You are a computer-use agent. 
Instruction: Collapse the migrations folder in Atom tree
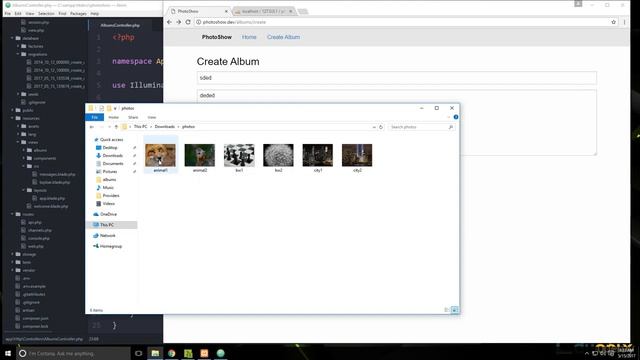point(18,54)
